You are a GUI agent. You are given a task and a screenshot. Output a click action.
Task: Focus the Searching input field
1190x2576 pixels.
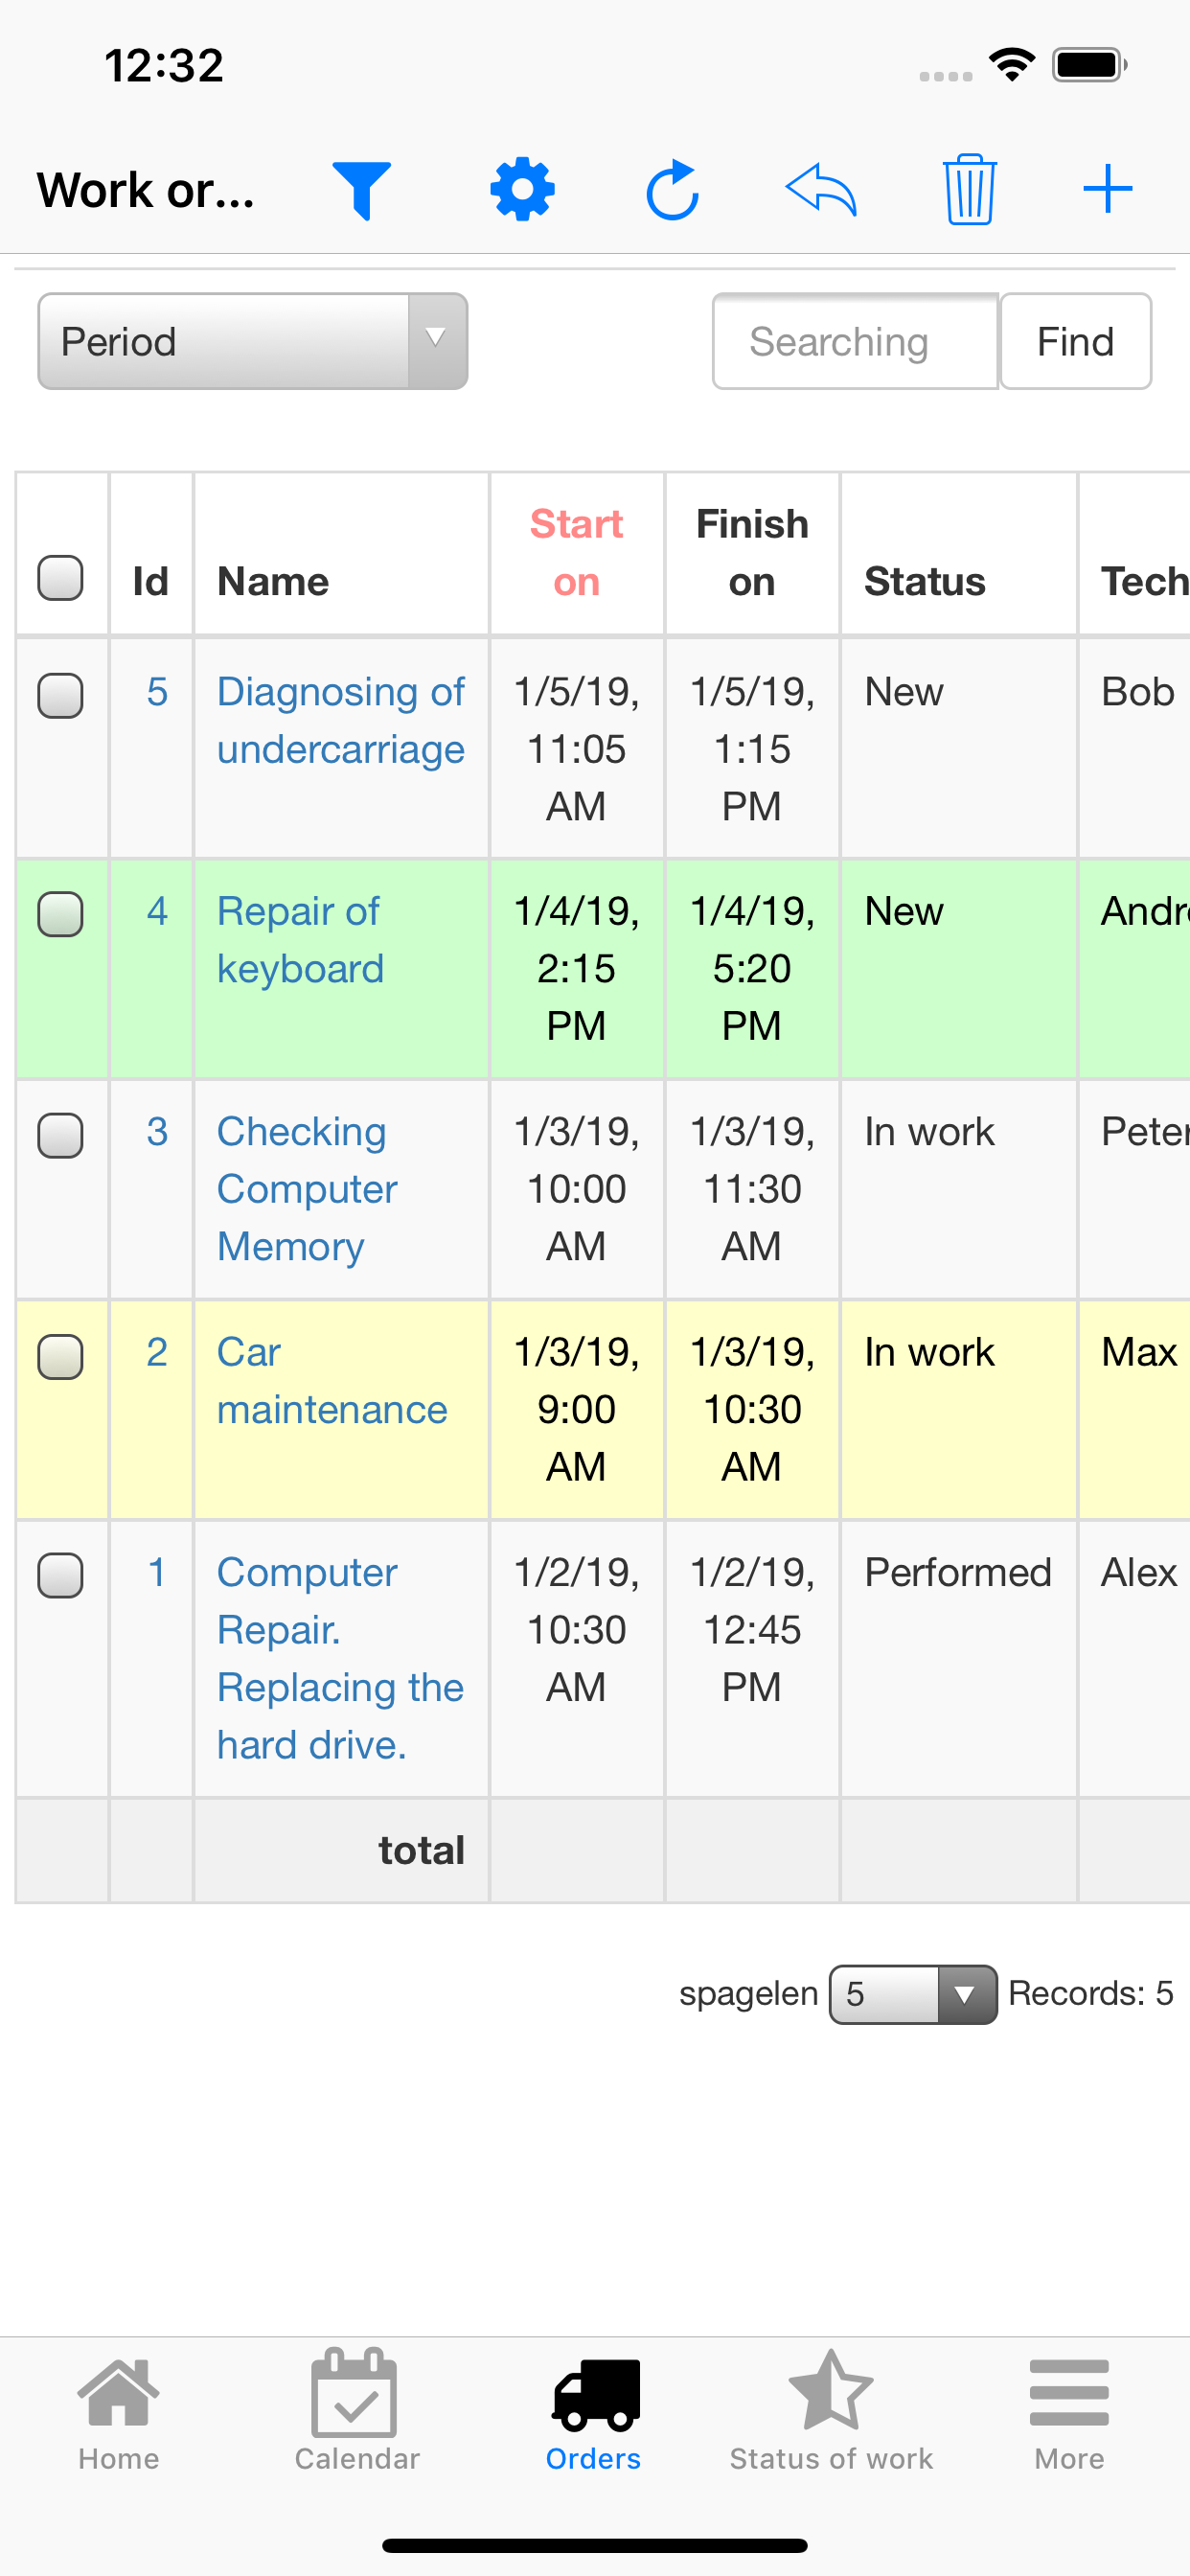point(855,342)
